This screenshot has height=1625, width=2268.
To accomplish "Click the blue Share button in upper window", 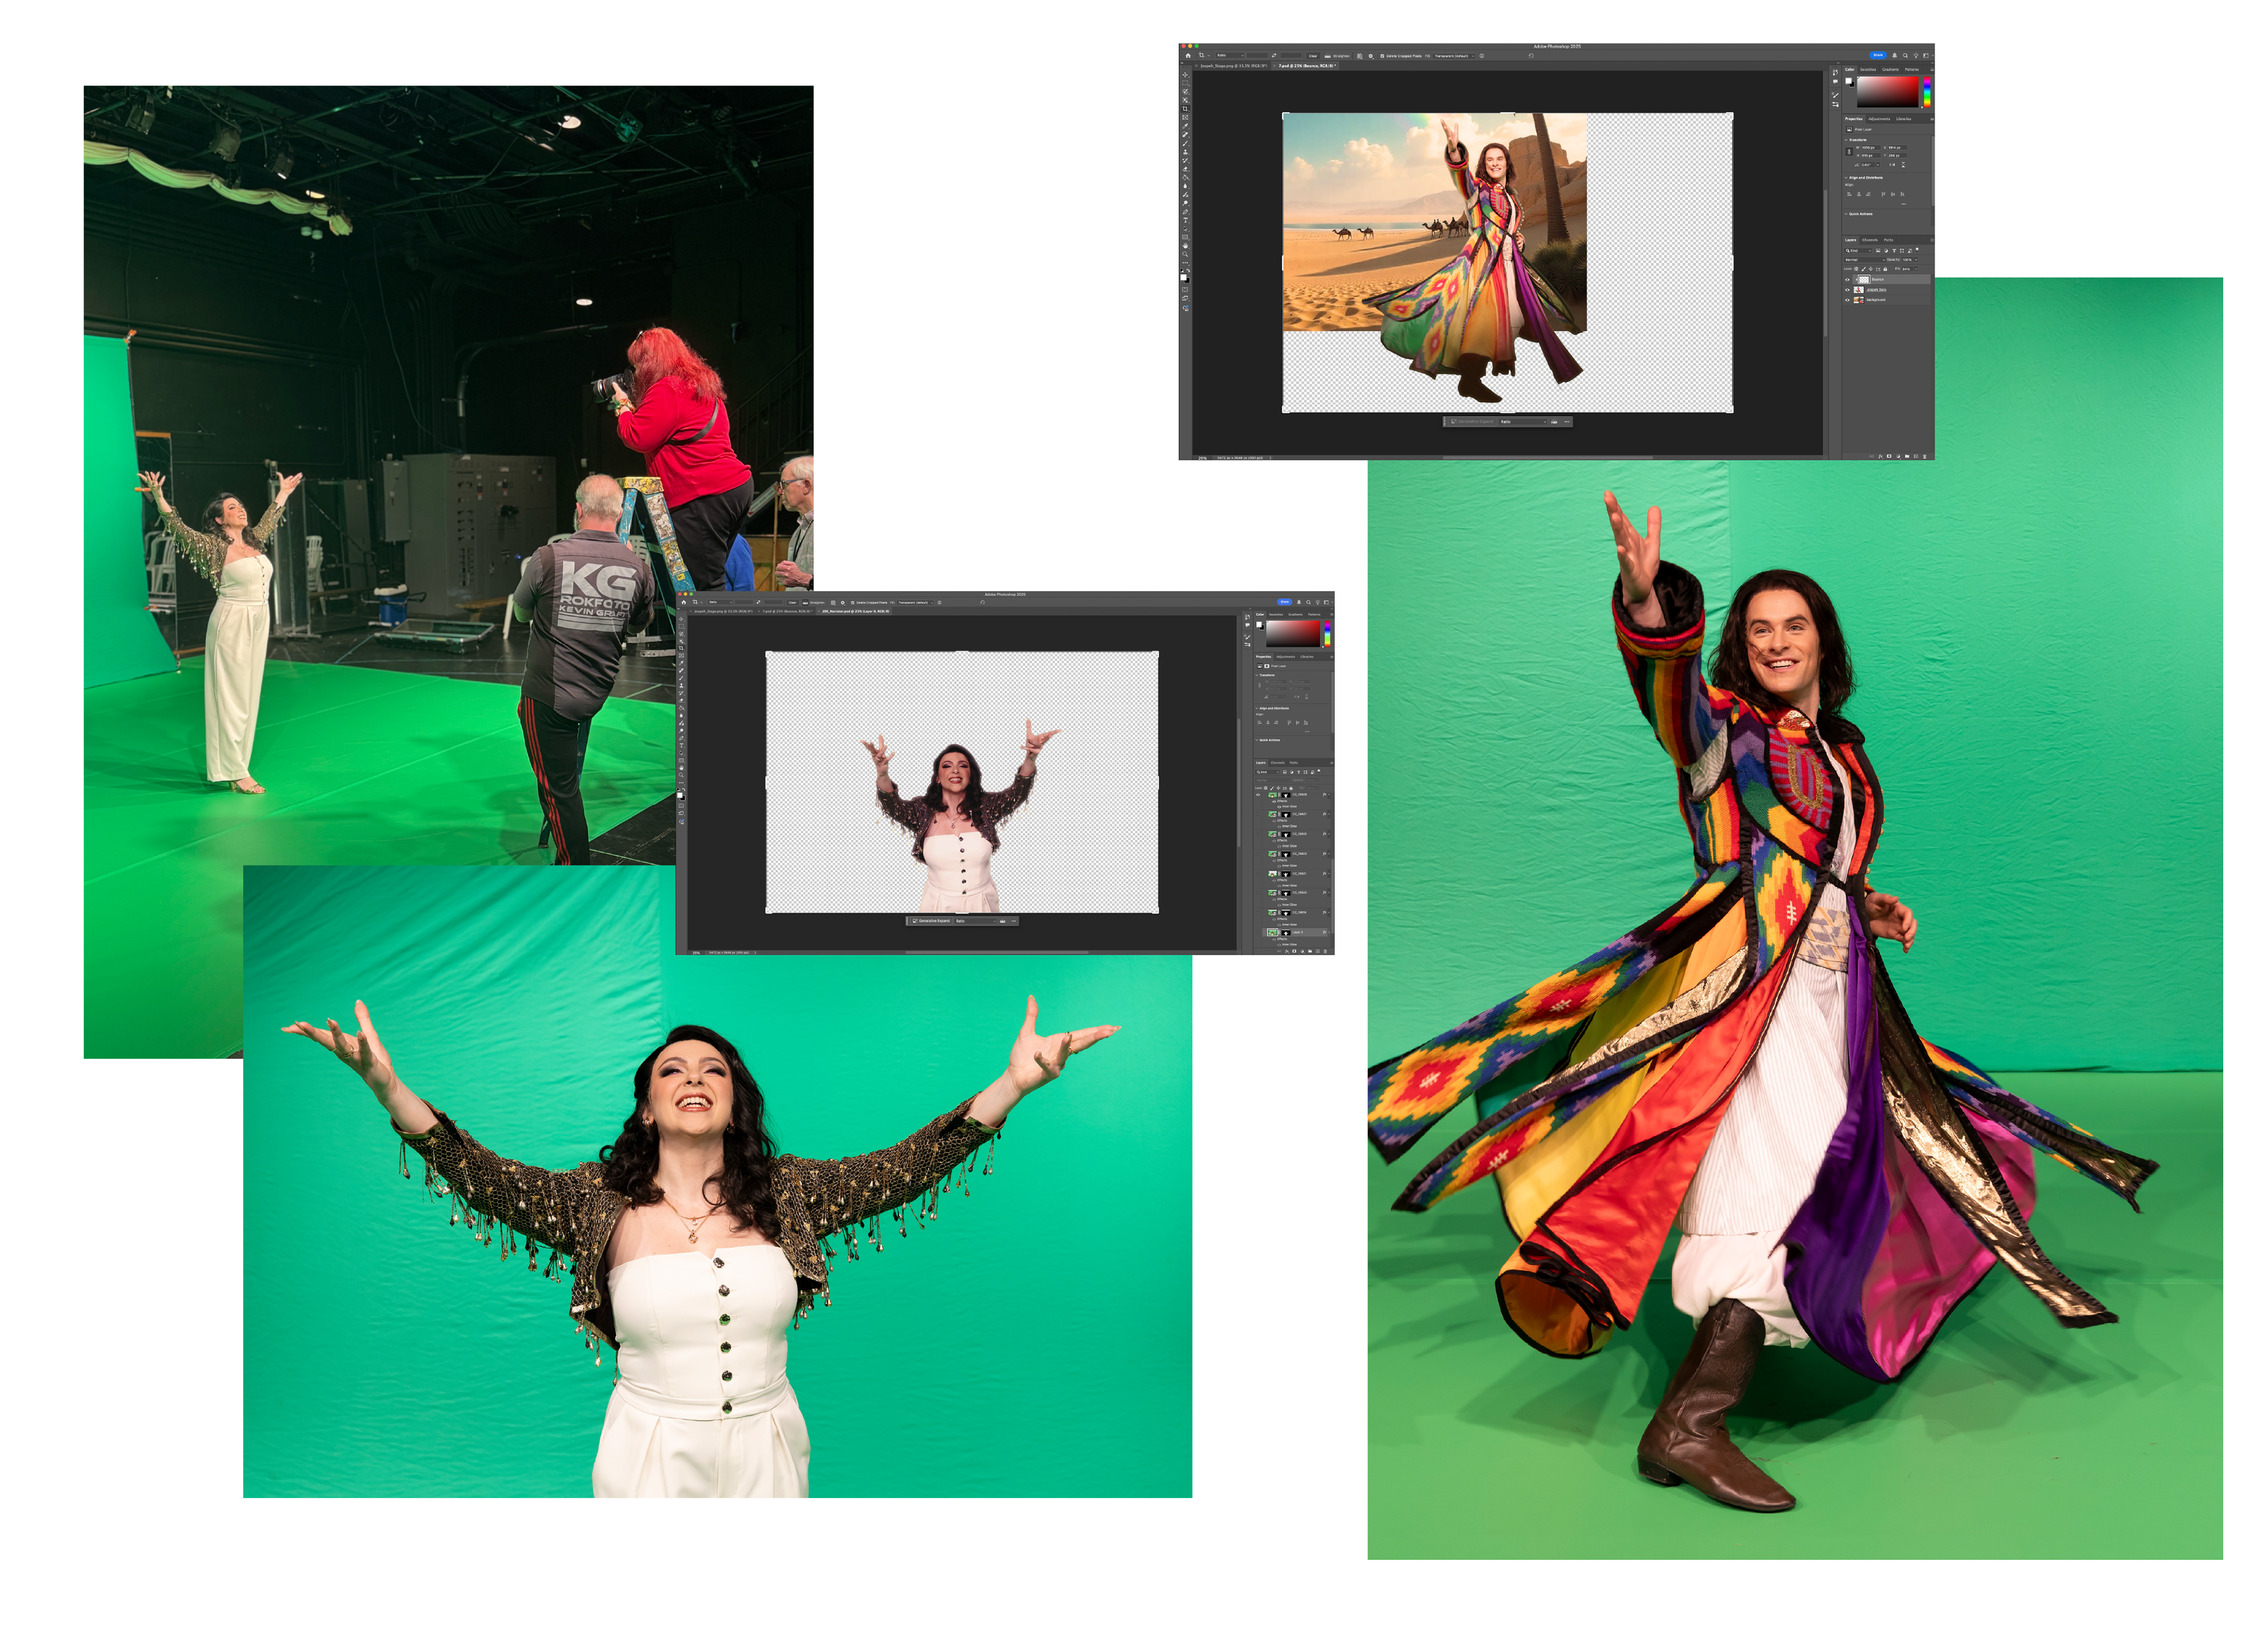I will pyautogui.click(x=1877, y=55).
